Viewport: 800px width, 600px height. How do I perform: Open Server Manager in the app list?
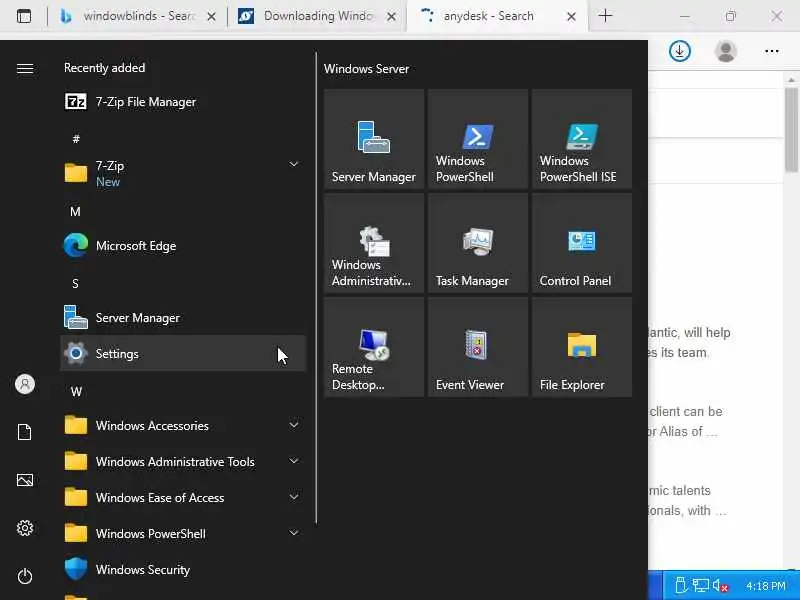183,318
